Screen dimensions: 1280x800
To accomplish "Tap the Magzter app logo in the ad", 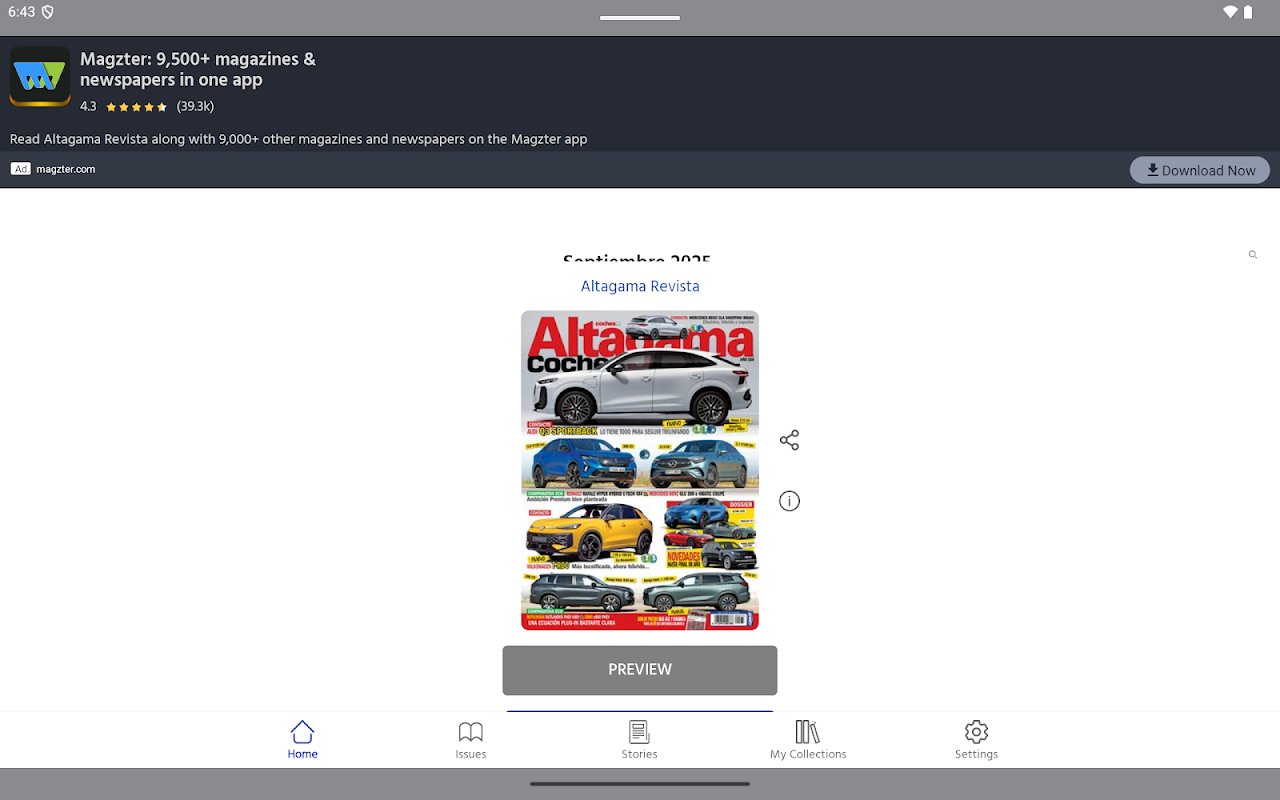I will (x=40, y=76).
